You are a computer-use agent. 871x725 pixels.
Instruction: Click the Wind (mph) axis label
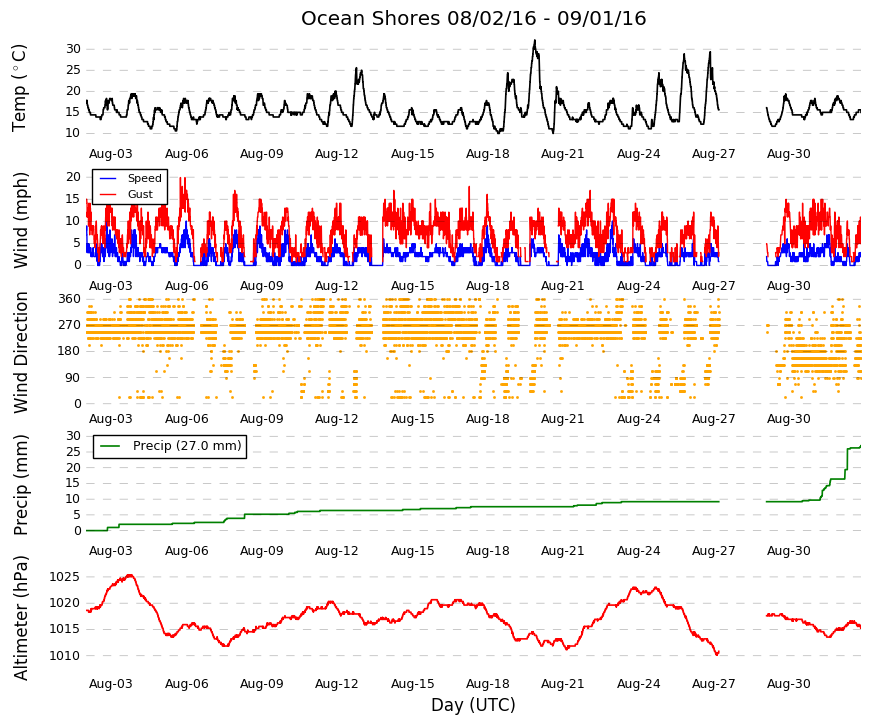click(20, 220)
